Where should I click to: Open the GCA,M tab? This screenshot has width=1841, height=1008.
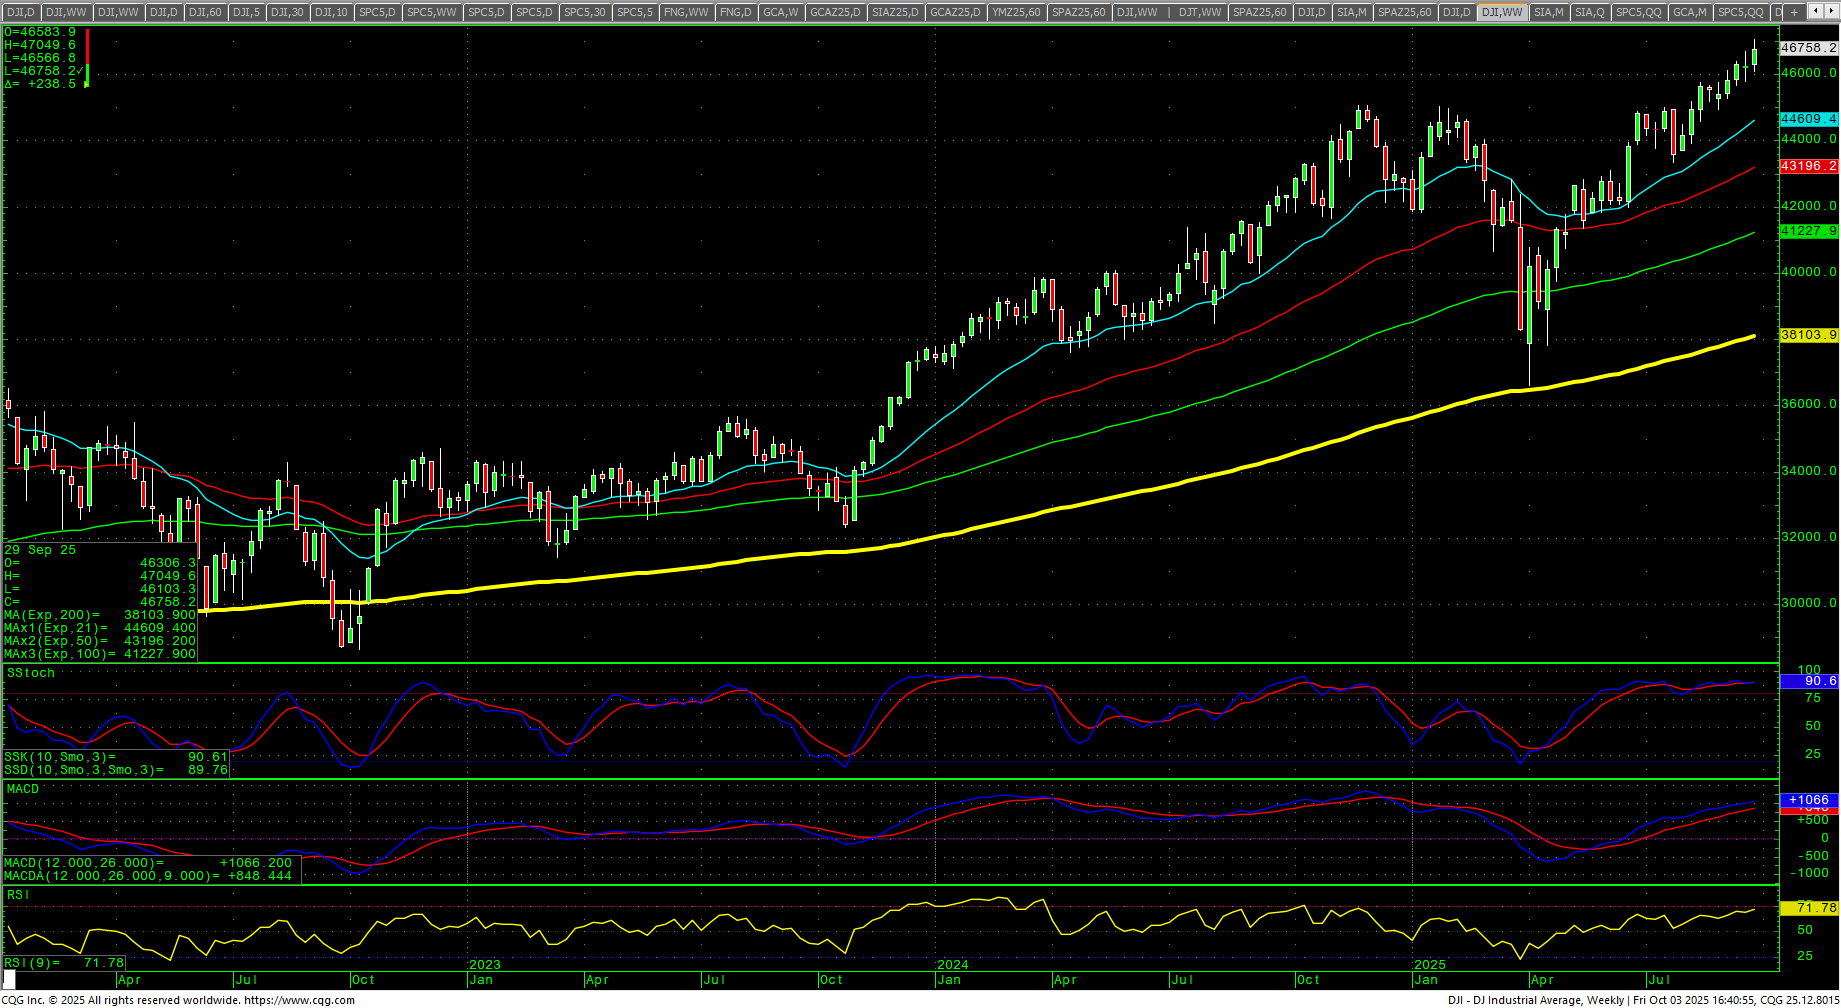click(1689, 12)
